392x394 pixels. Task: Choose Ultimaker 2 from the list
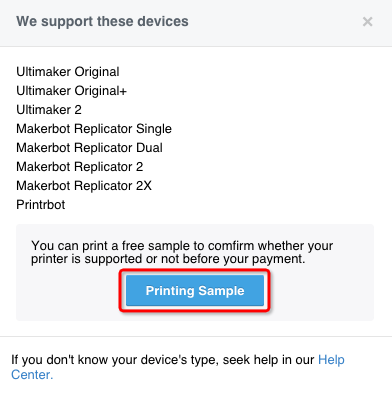click(x=49, y=110)
